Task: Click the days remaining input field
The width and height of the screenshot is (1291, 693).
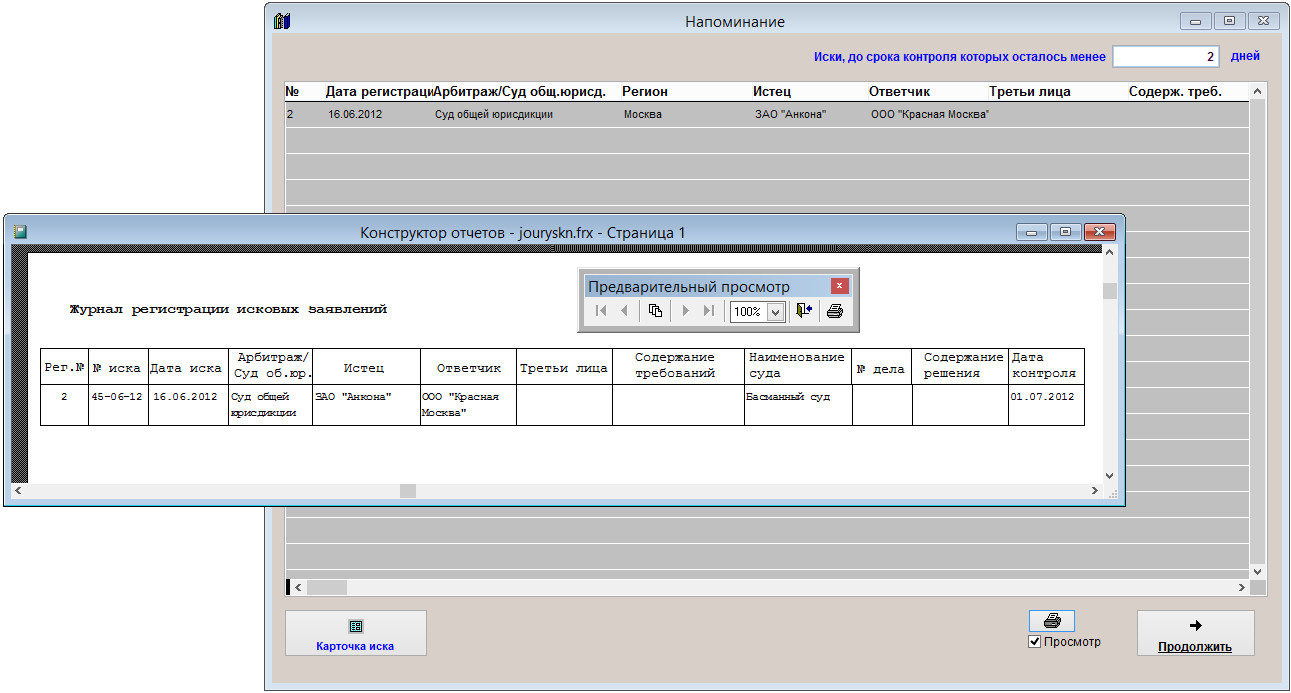Action: (1165, 57)
